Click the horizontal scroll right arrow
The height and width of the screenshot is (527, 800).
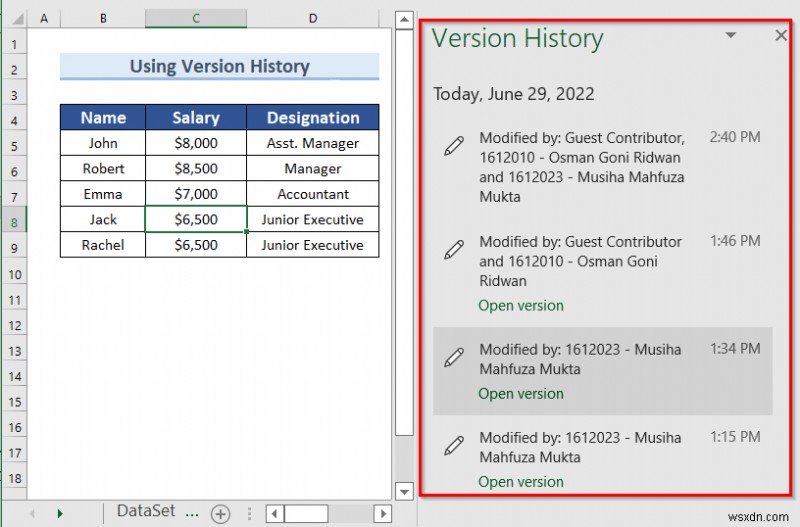tap(383, 513)
